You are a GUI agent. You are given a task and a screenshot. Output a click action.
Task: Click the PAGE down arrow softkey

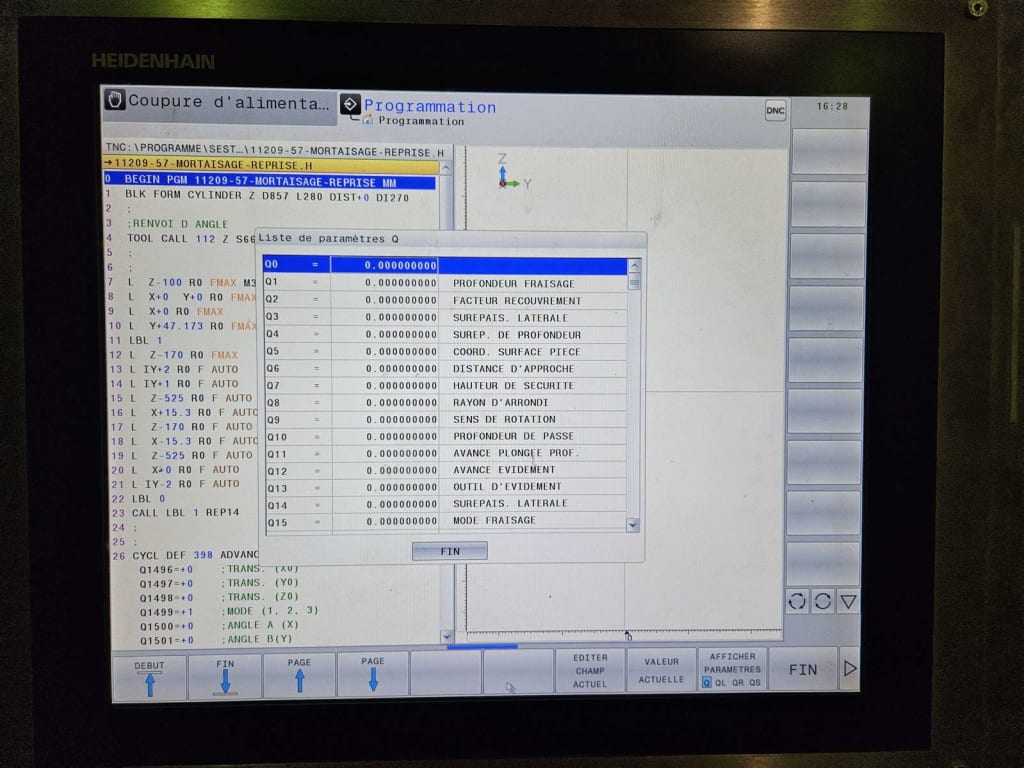pyautogui.click(x=372, y=675)
